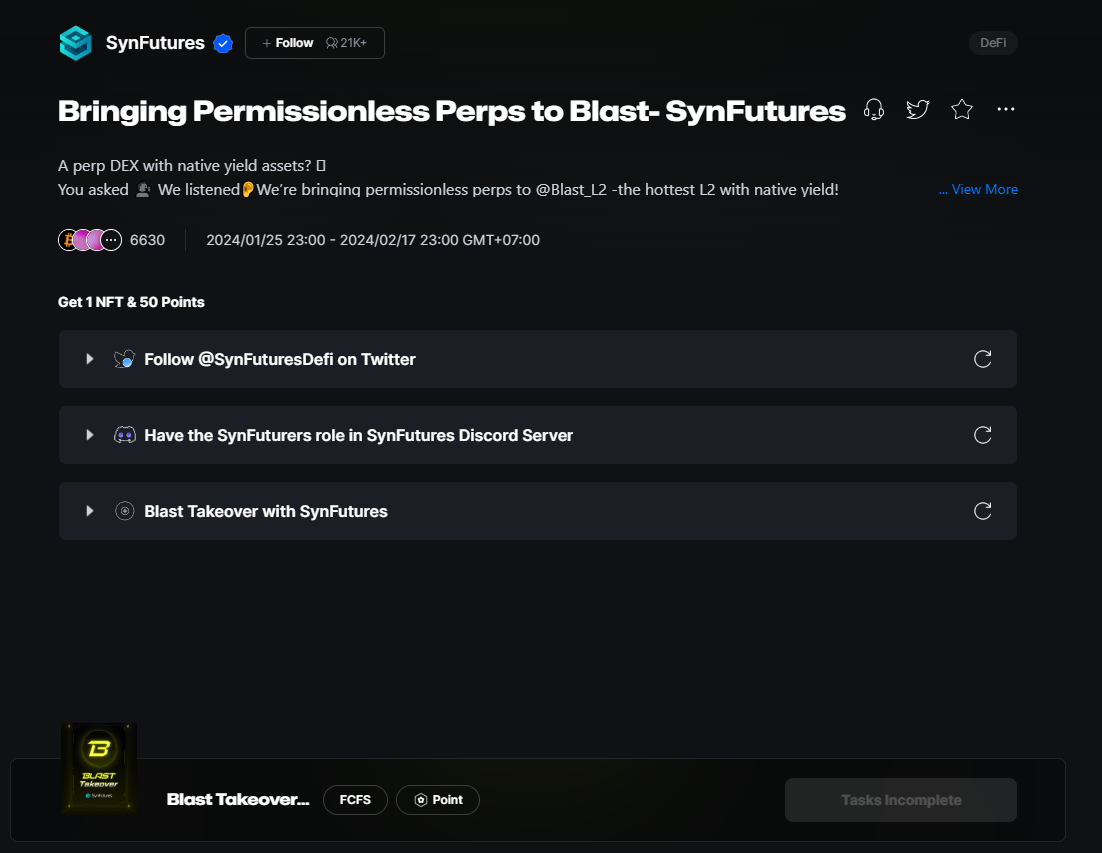Image resolution: width=1102 pixels, height=853 pixels.
Task: Expand the Follow @SynFuturesDefi task arrow
Action: pyautogui.click(x=90, y=359)
